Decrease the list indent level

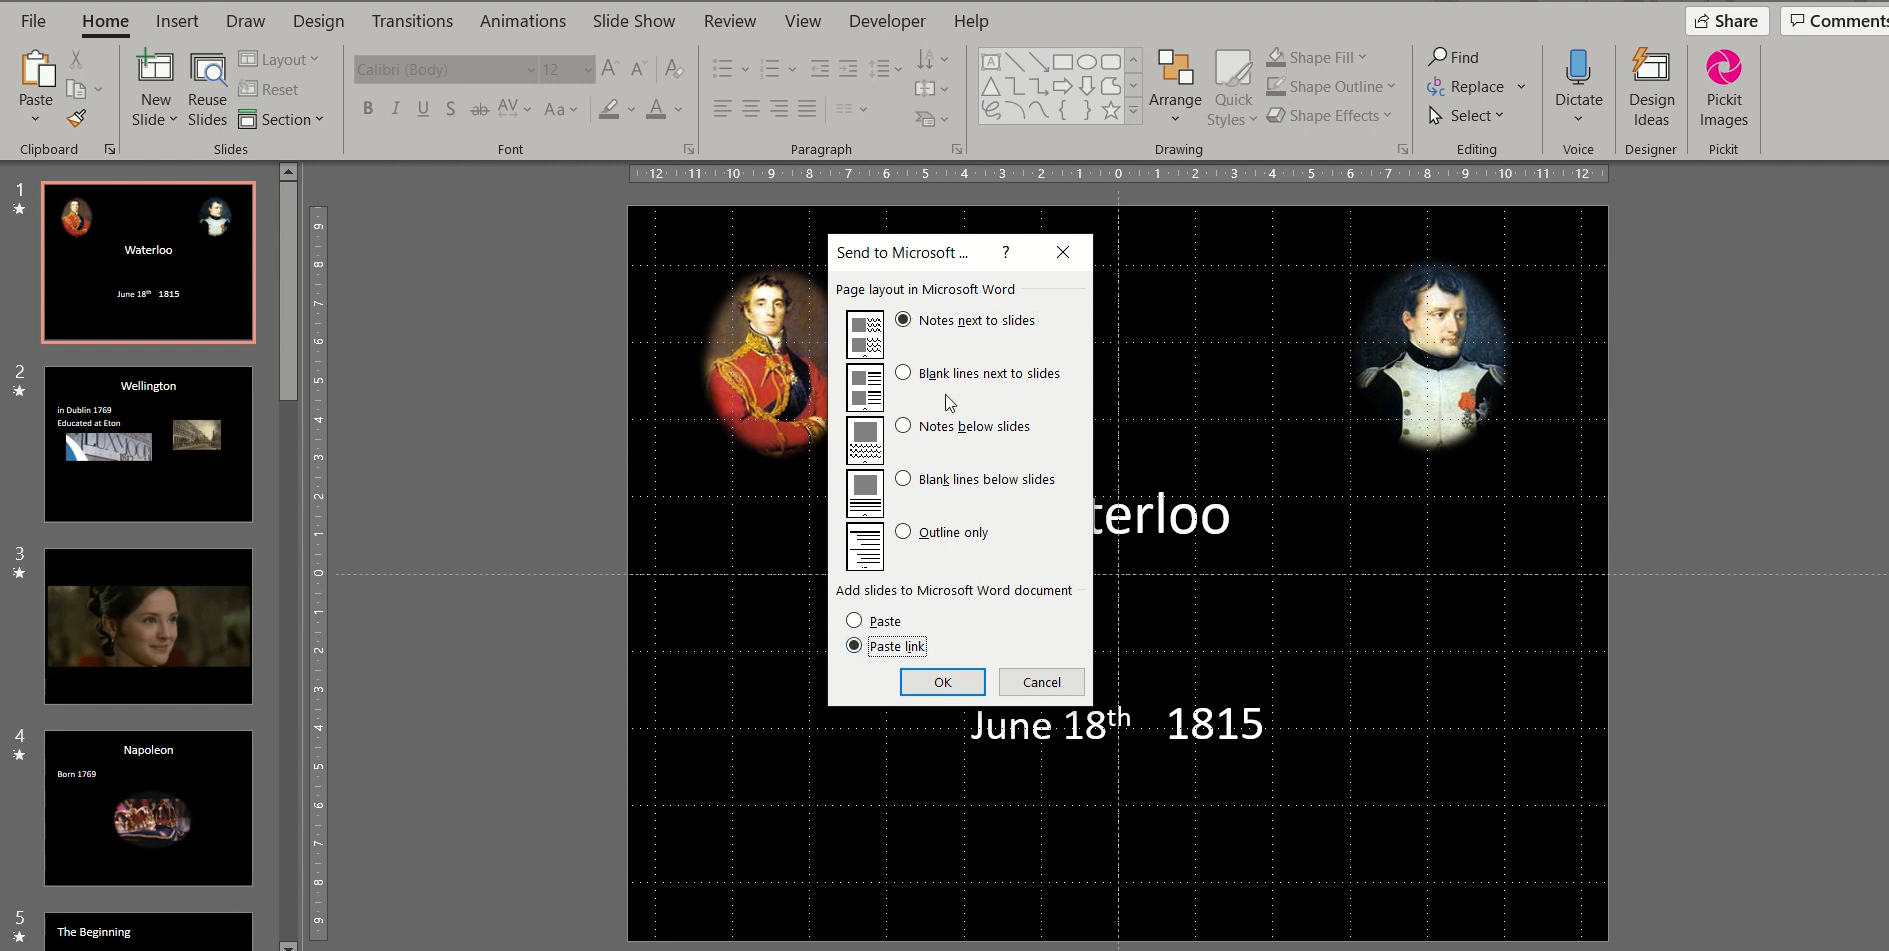coord(820,69)
